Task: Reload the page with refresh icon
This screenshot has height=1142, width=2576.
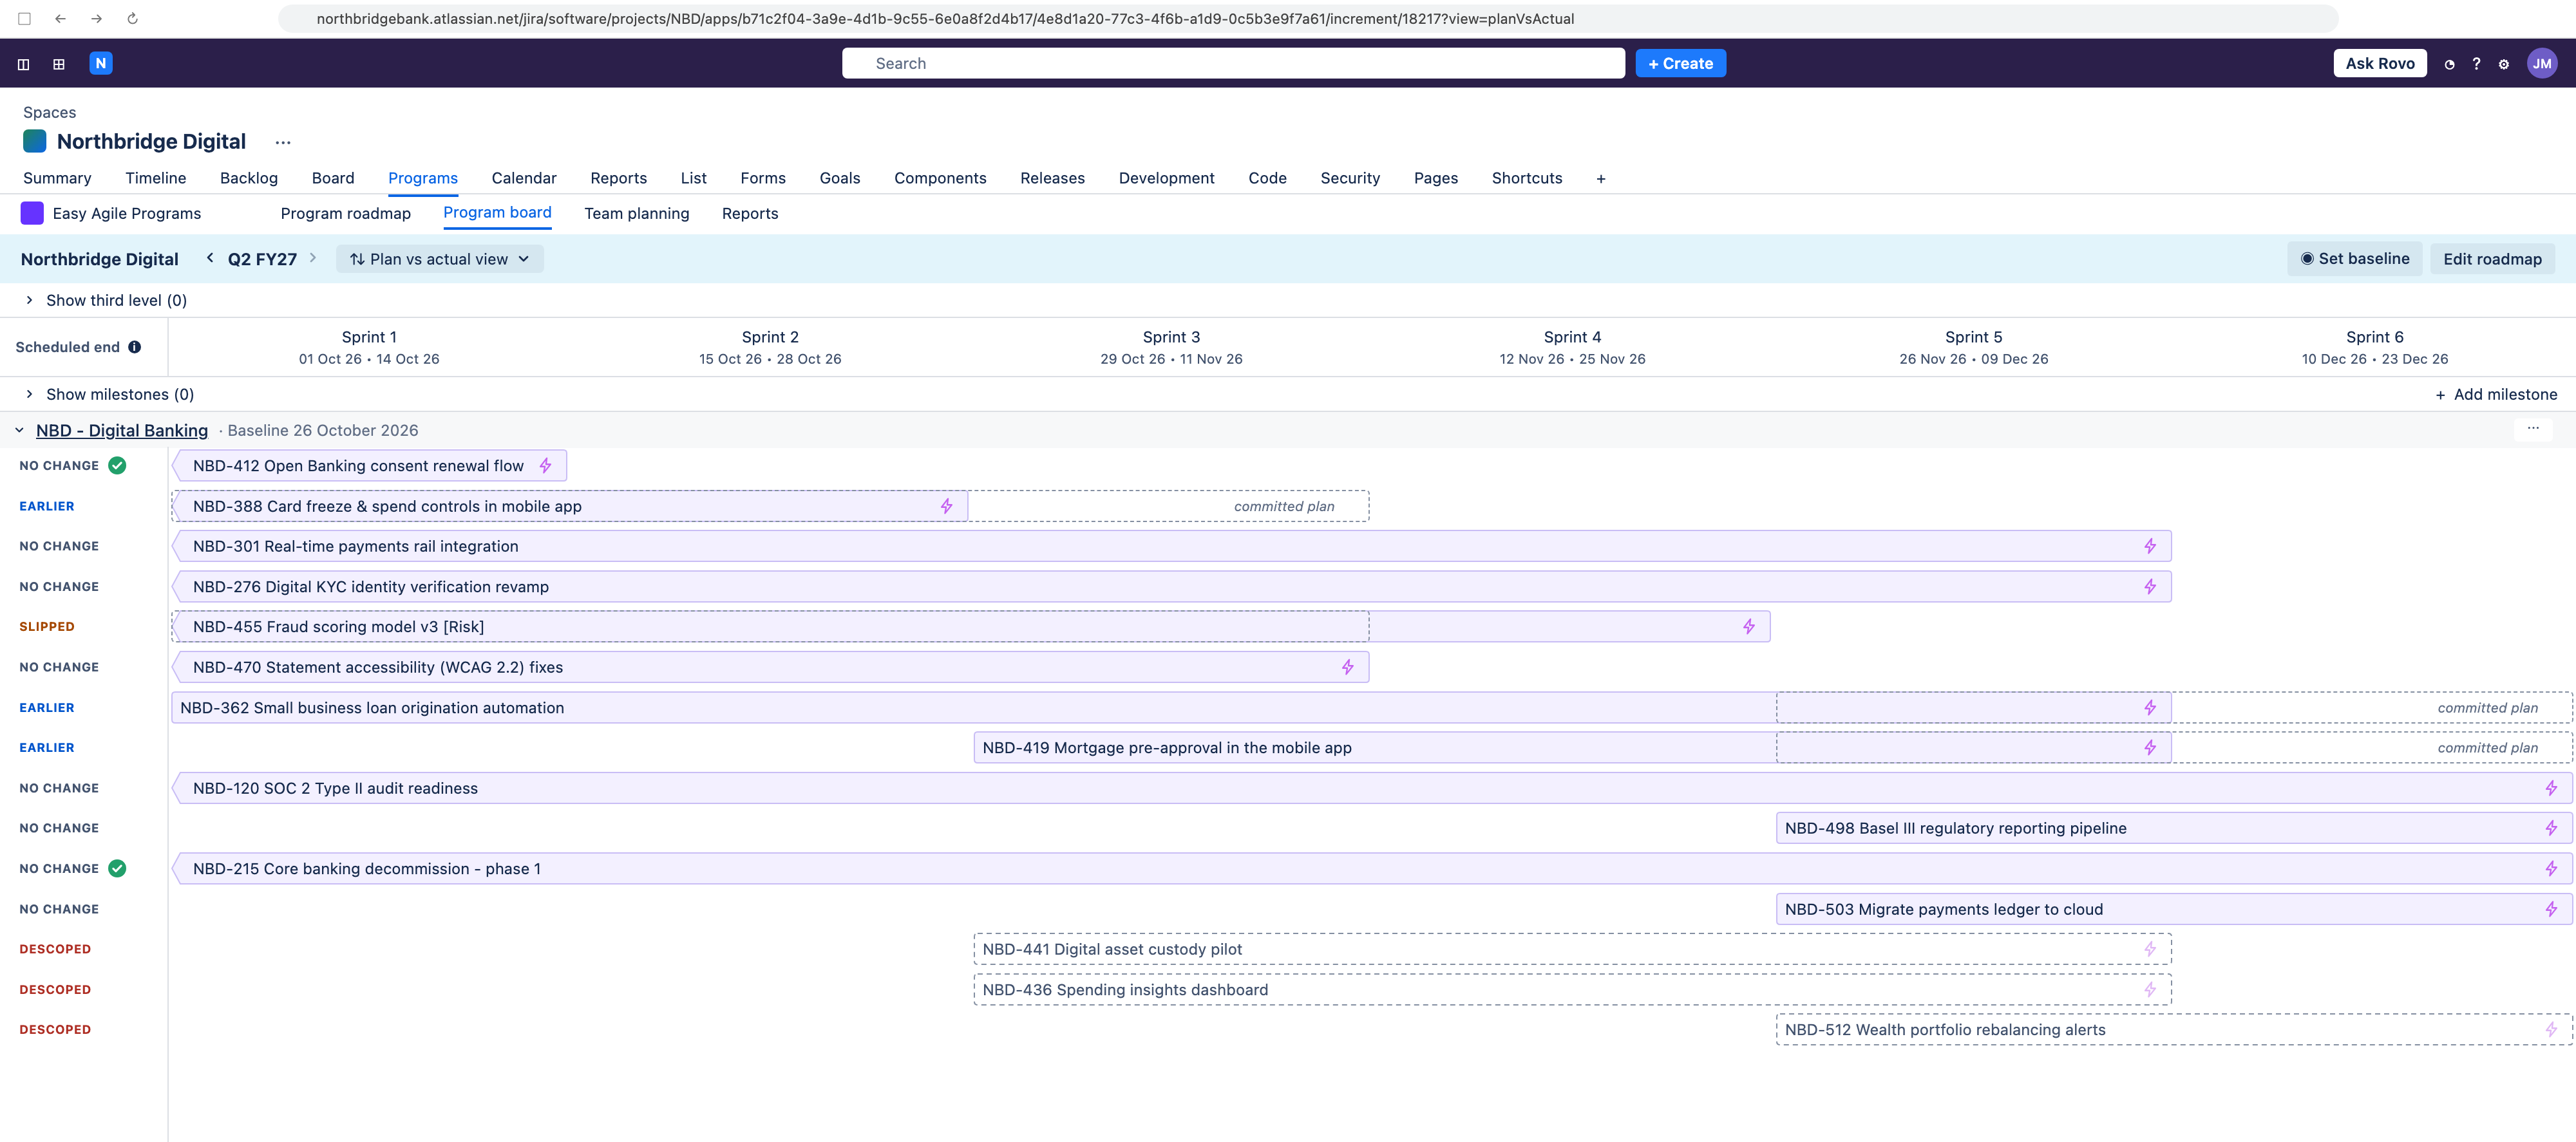Action: [x=132, y=18]
